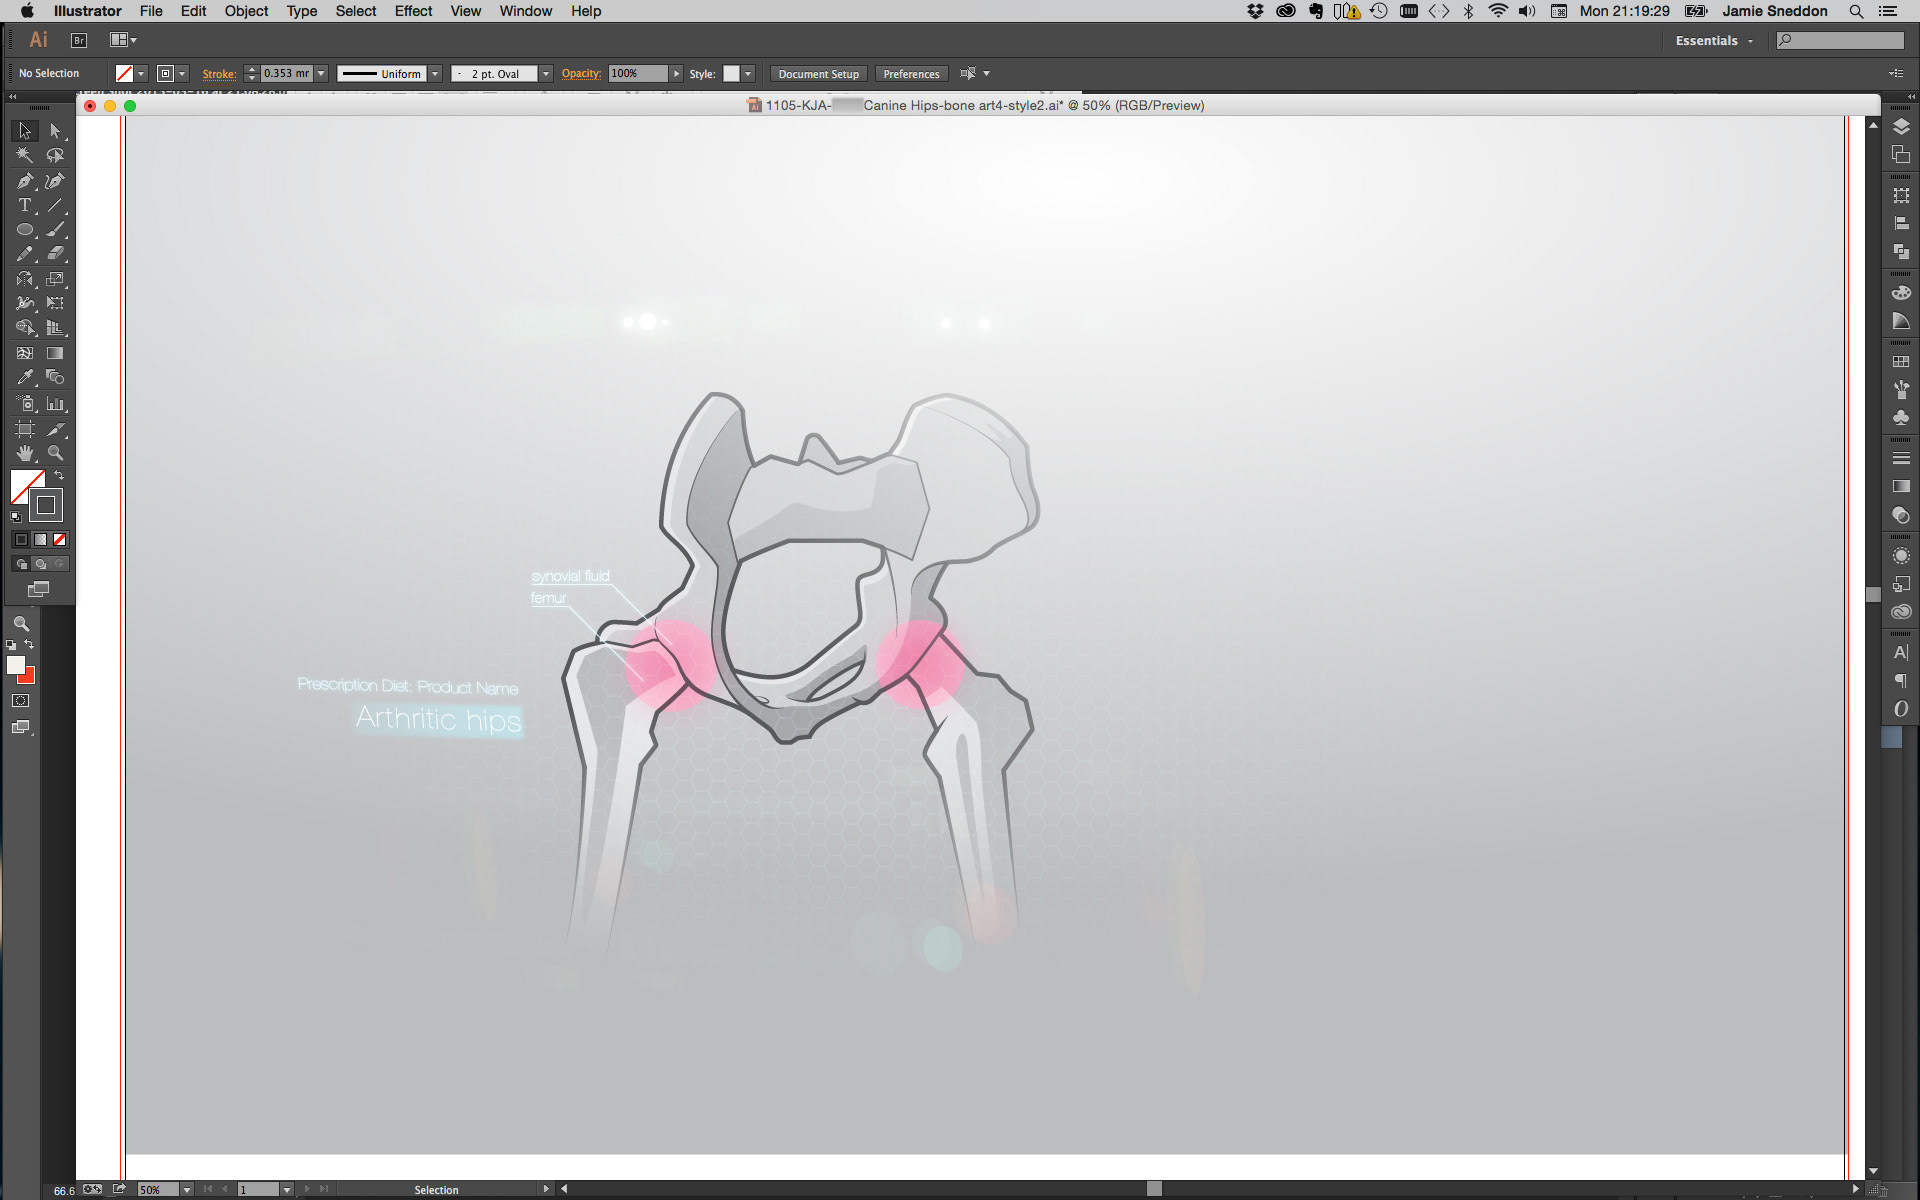The image size is (1920, 1200).
Task: Open the stroke color dropdown arrow
Action: 182,74
